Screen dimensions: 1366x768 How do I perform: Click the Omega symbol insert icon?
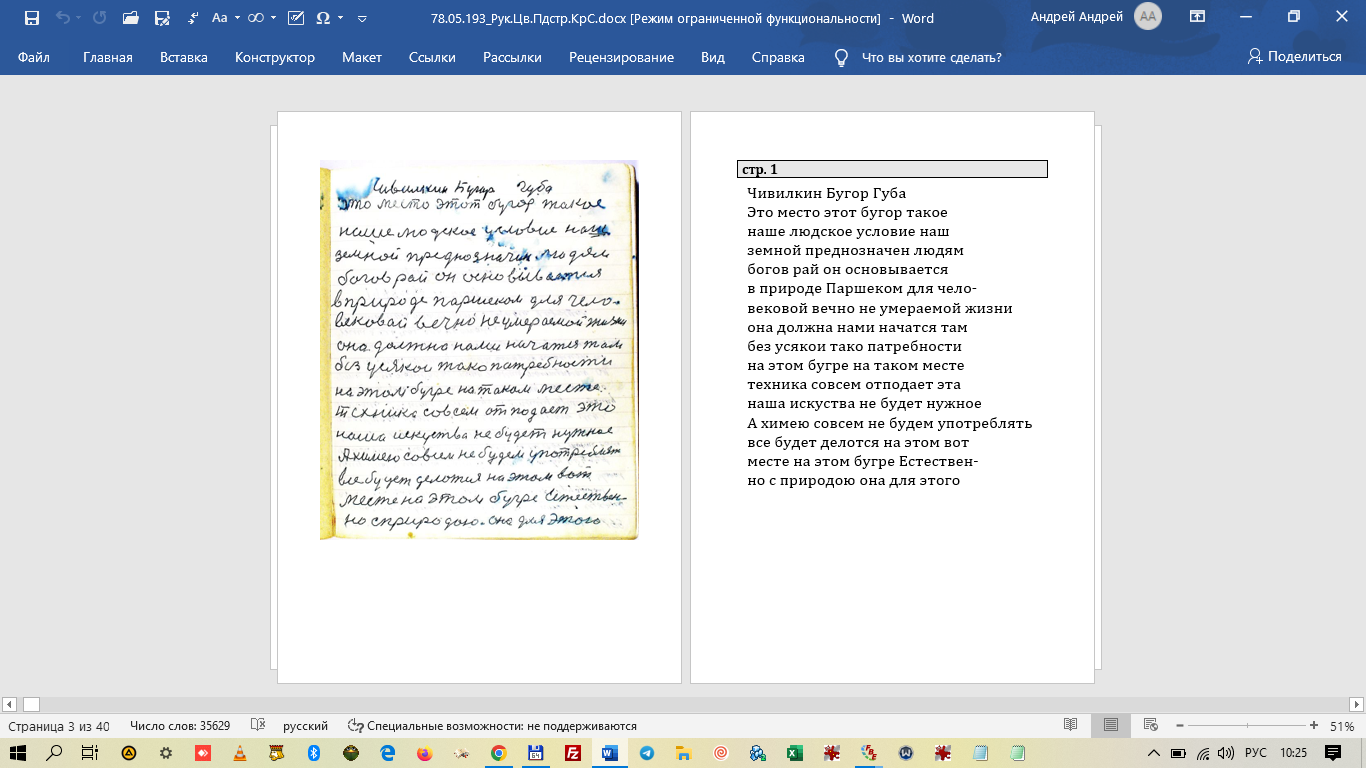click(323, 18)
